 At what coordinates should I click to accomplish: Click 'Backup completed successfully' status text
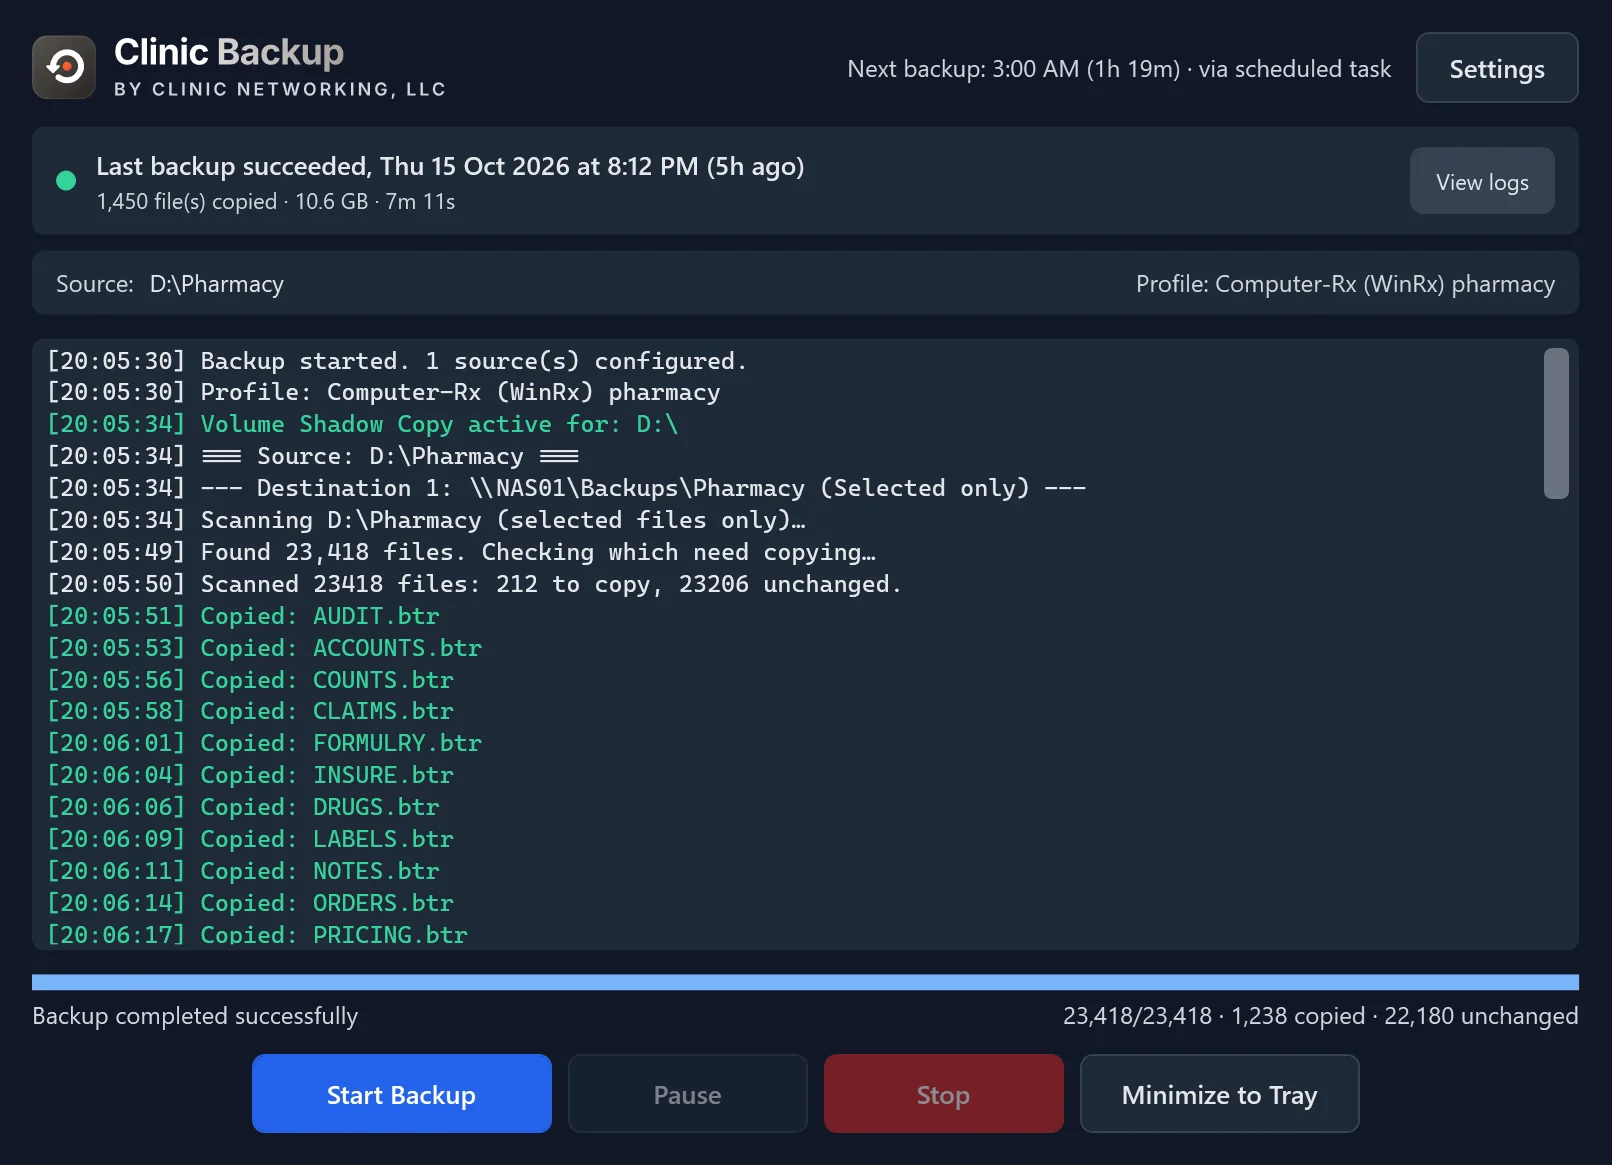click(195, 1016)
